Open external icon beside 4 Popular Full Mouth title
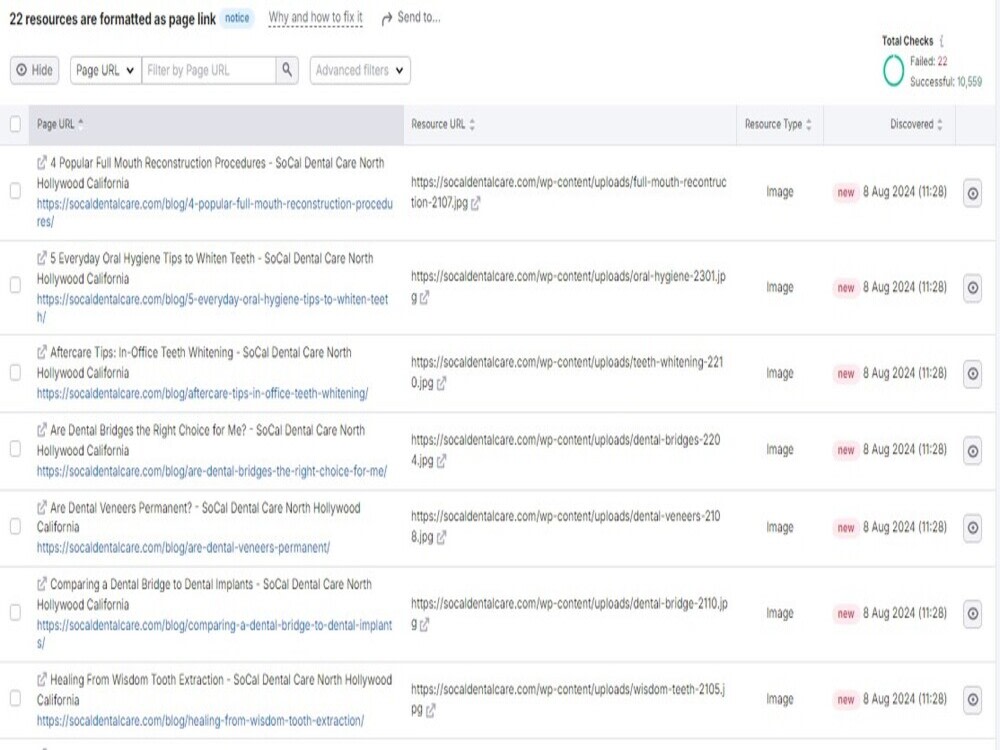1000x750 pixels. 42,163
